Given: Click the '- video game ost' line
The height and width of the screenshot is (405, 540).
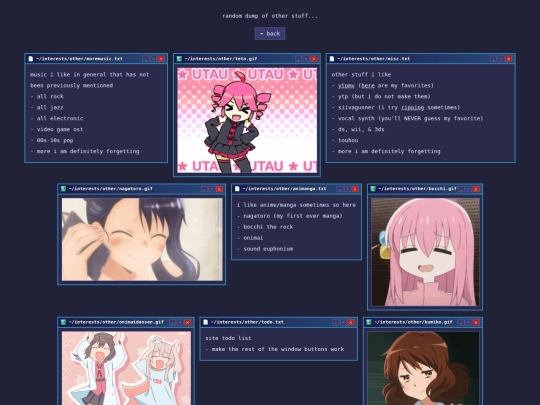Looking at the screenshot, I should coord(57,129).
